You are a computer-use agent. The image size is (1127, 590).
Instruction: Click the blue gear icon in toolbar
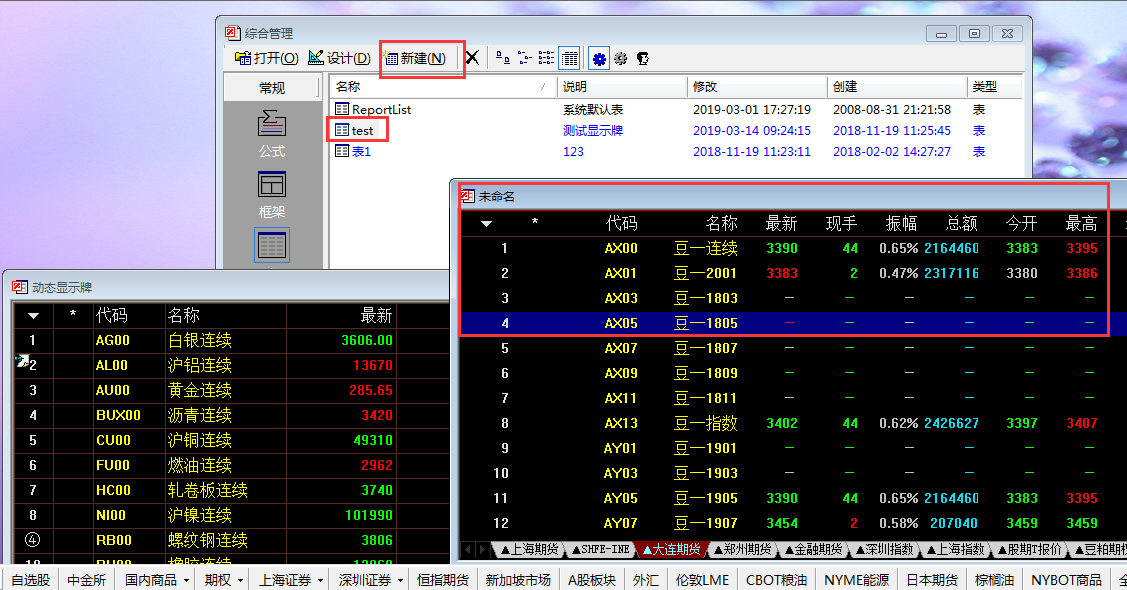[x=599, y=59]
